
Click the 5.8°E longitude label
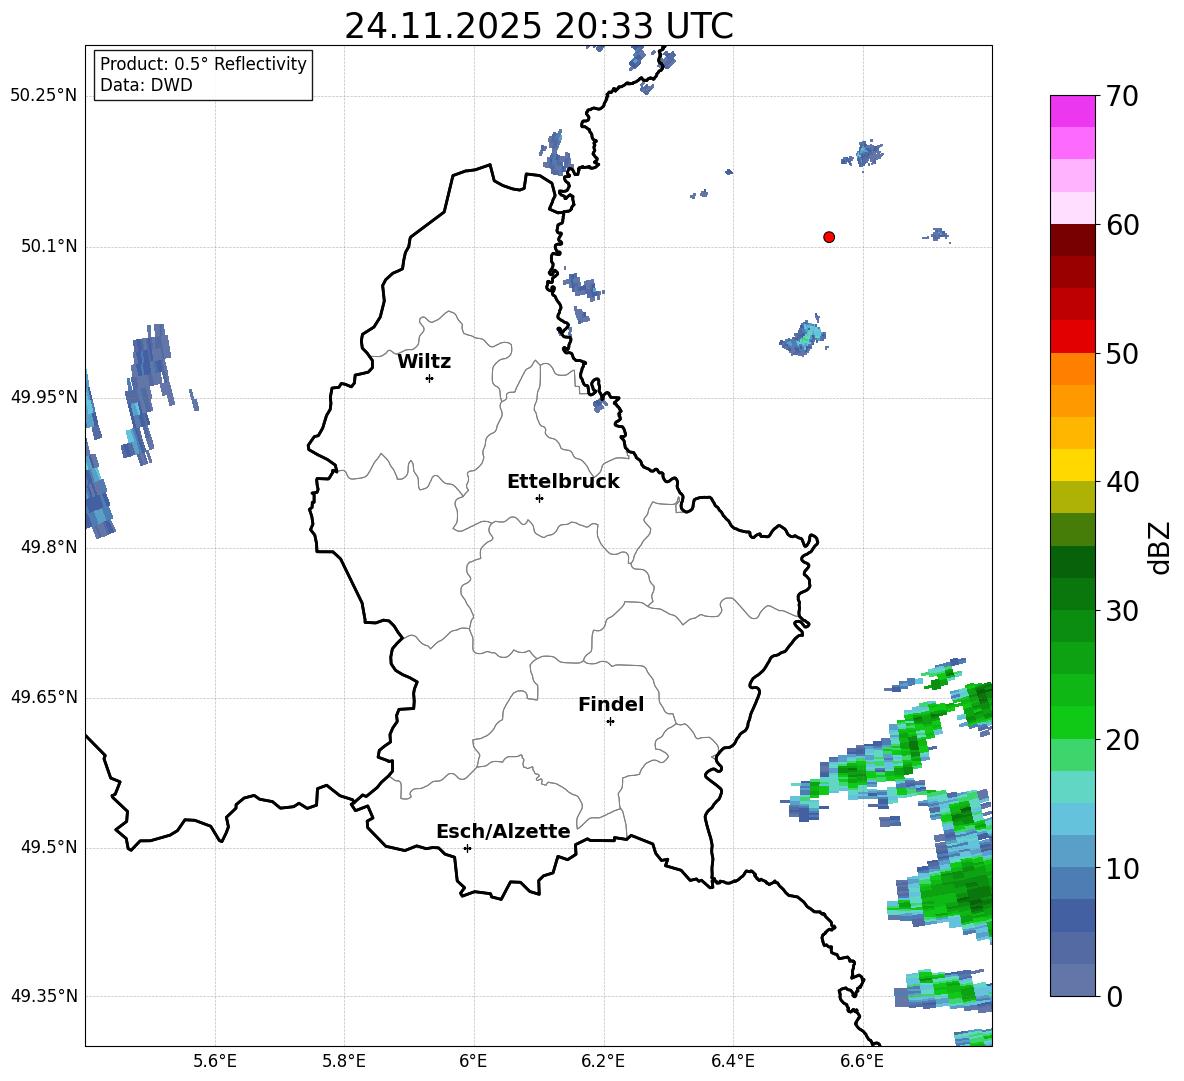point(344,1062)
